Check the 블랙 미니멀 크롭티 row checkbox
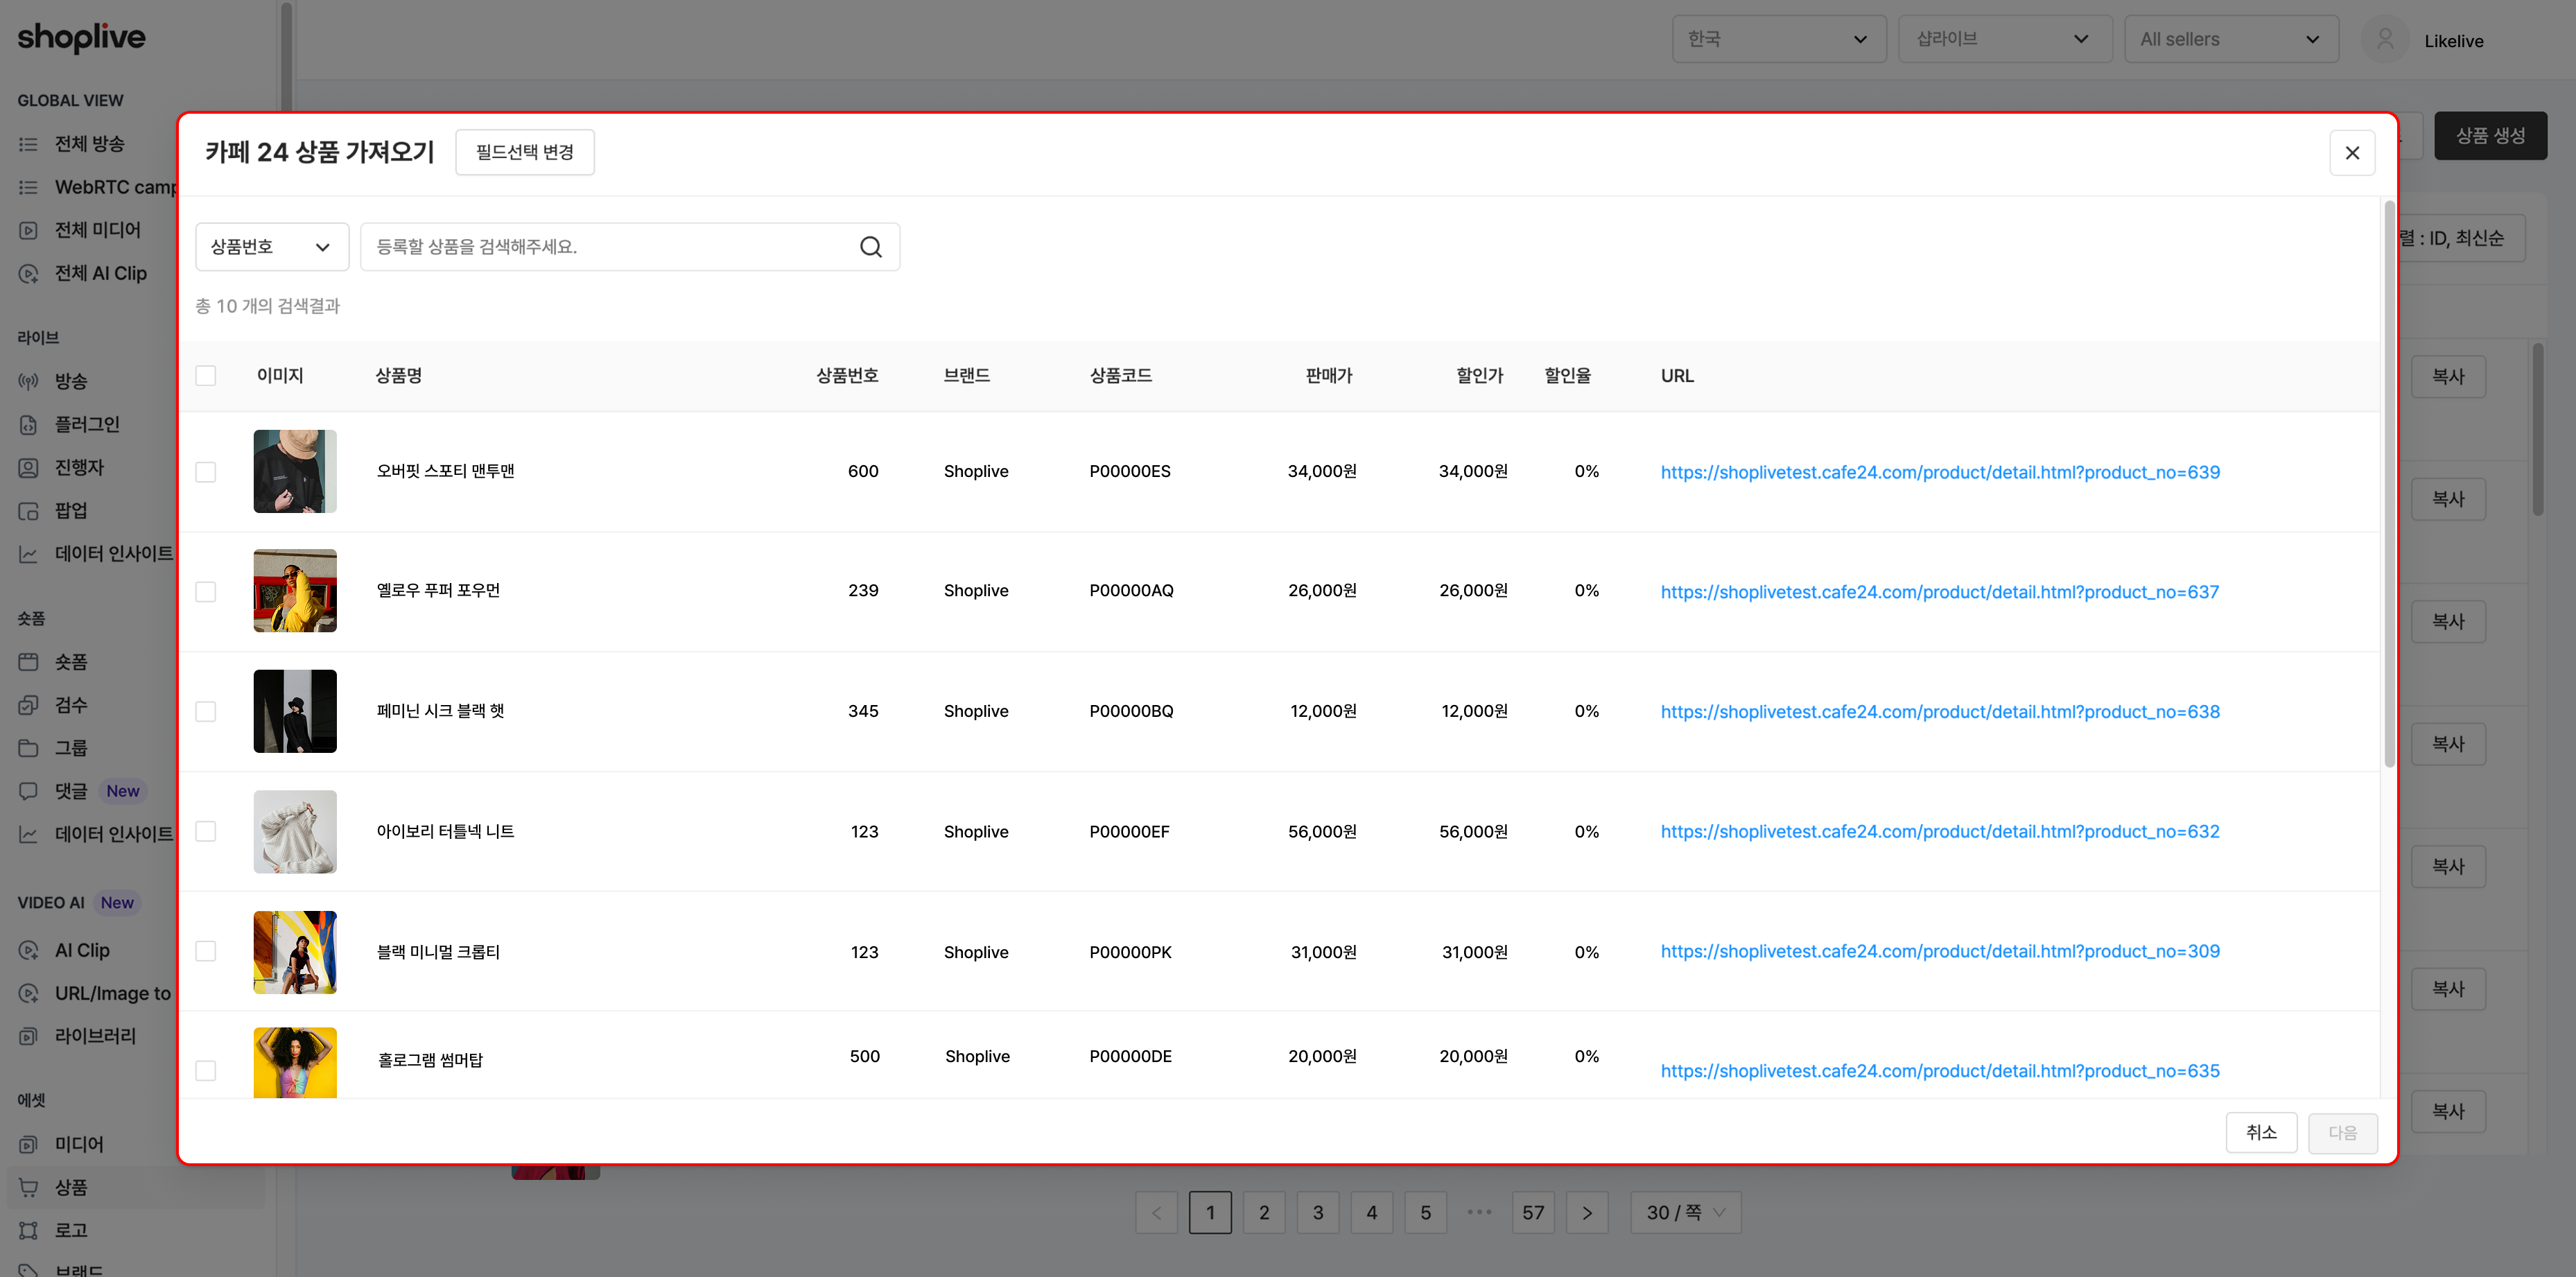2576x1277 pixels. pyautogui.click(x=206, y=951)
